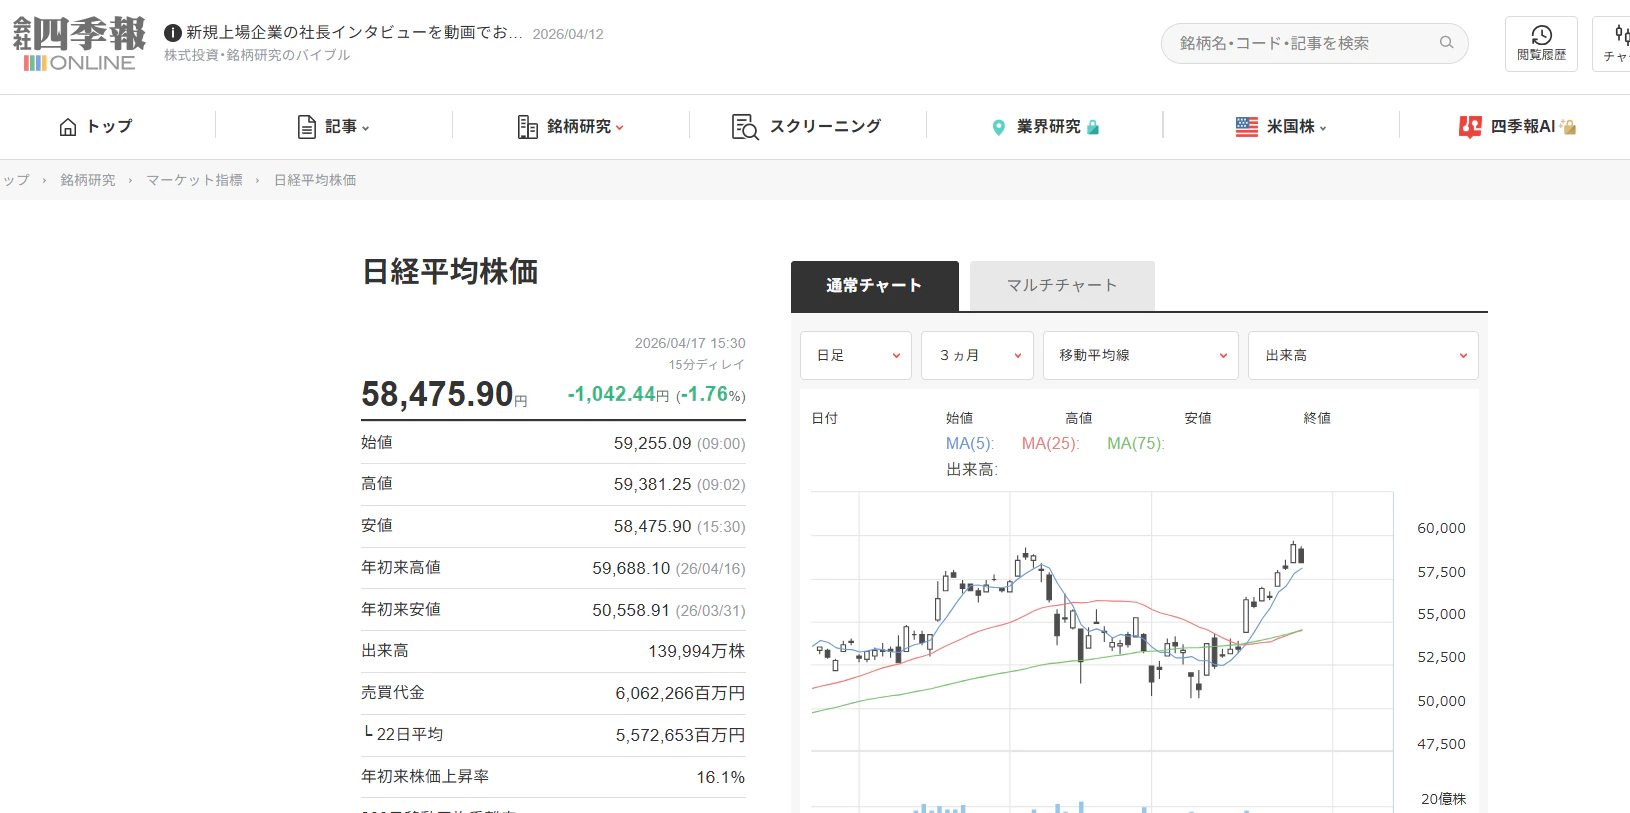This screenshot has width=1630, height=813.
Task: Open the news headline 新規上場企業の社長インタビュー
Action: click(354, 33)
